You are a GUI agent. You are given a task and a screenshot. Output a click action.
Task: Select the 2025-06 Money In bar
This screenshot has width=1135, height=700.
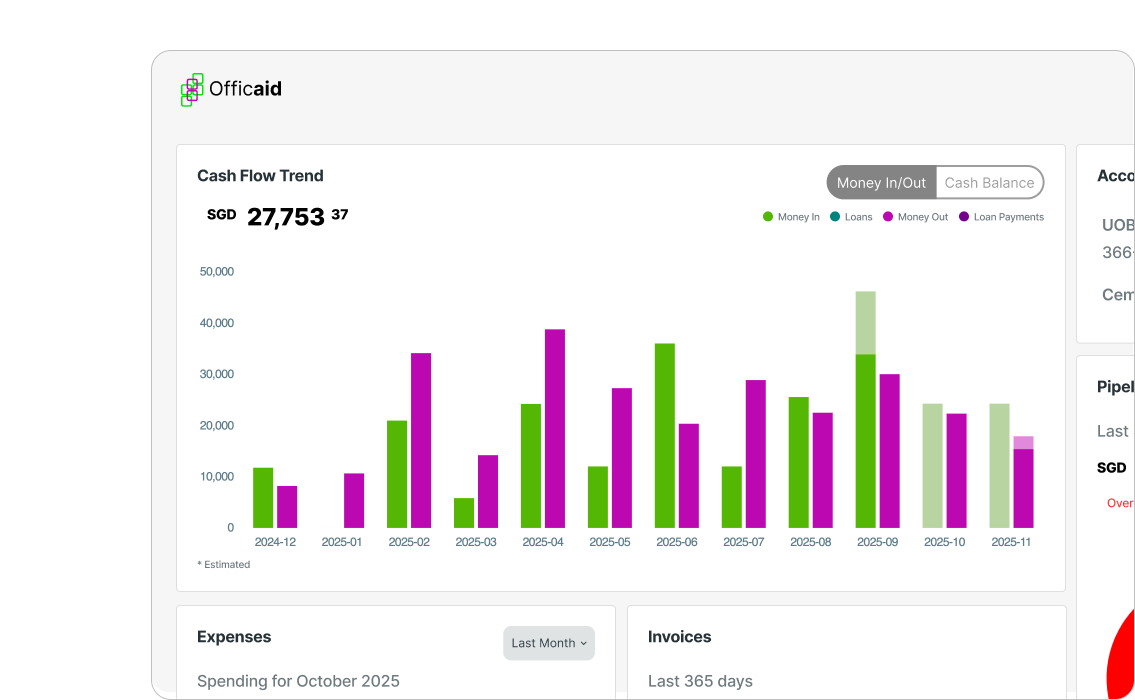click(x=665, y=435)
